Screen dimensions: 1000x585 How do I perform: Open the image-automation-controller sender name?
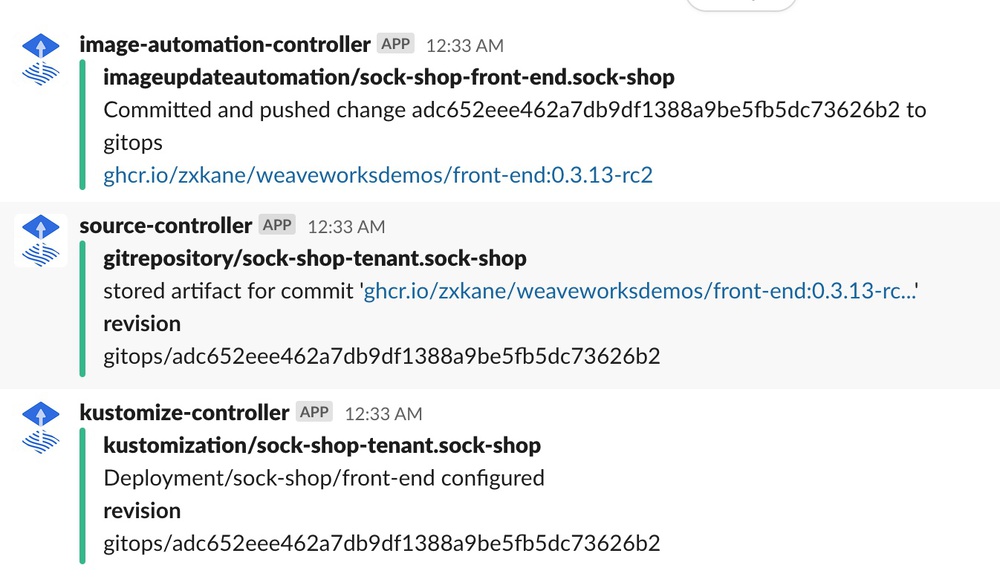(x=224, y=45)
